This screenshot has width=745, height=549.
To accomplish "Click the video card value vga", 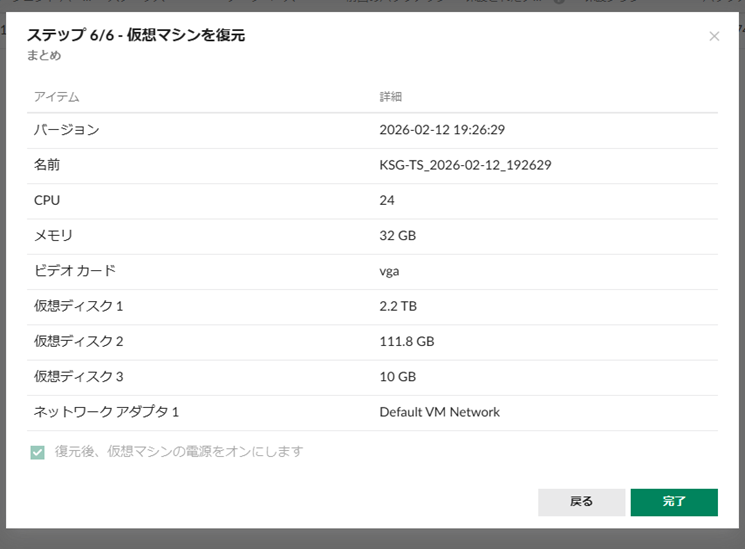I will 390,271.
